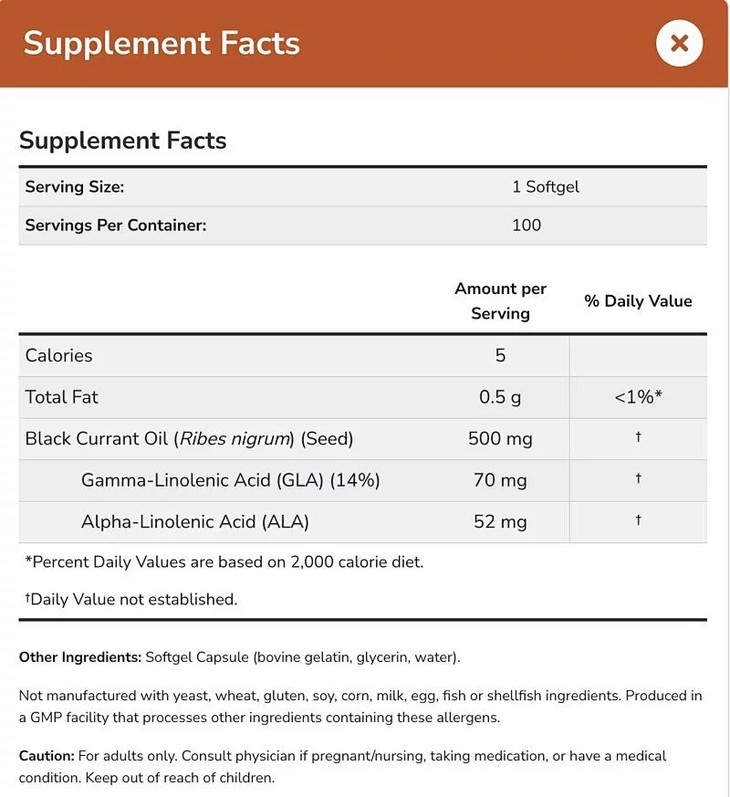
Task: Select the Gamma-Linolenic Acid (GLA) row
Action: (230, 480)
